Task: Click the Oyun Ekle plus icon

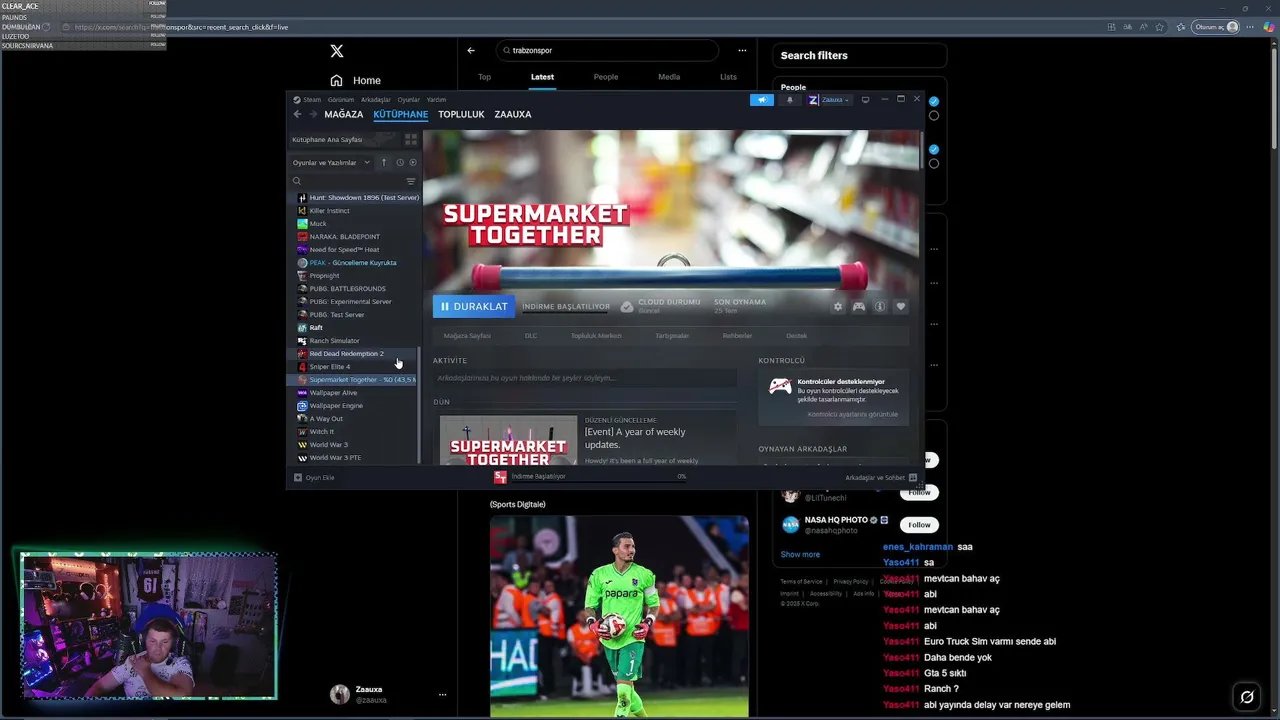Action: point(298,478)
